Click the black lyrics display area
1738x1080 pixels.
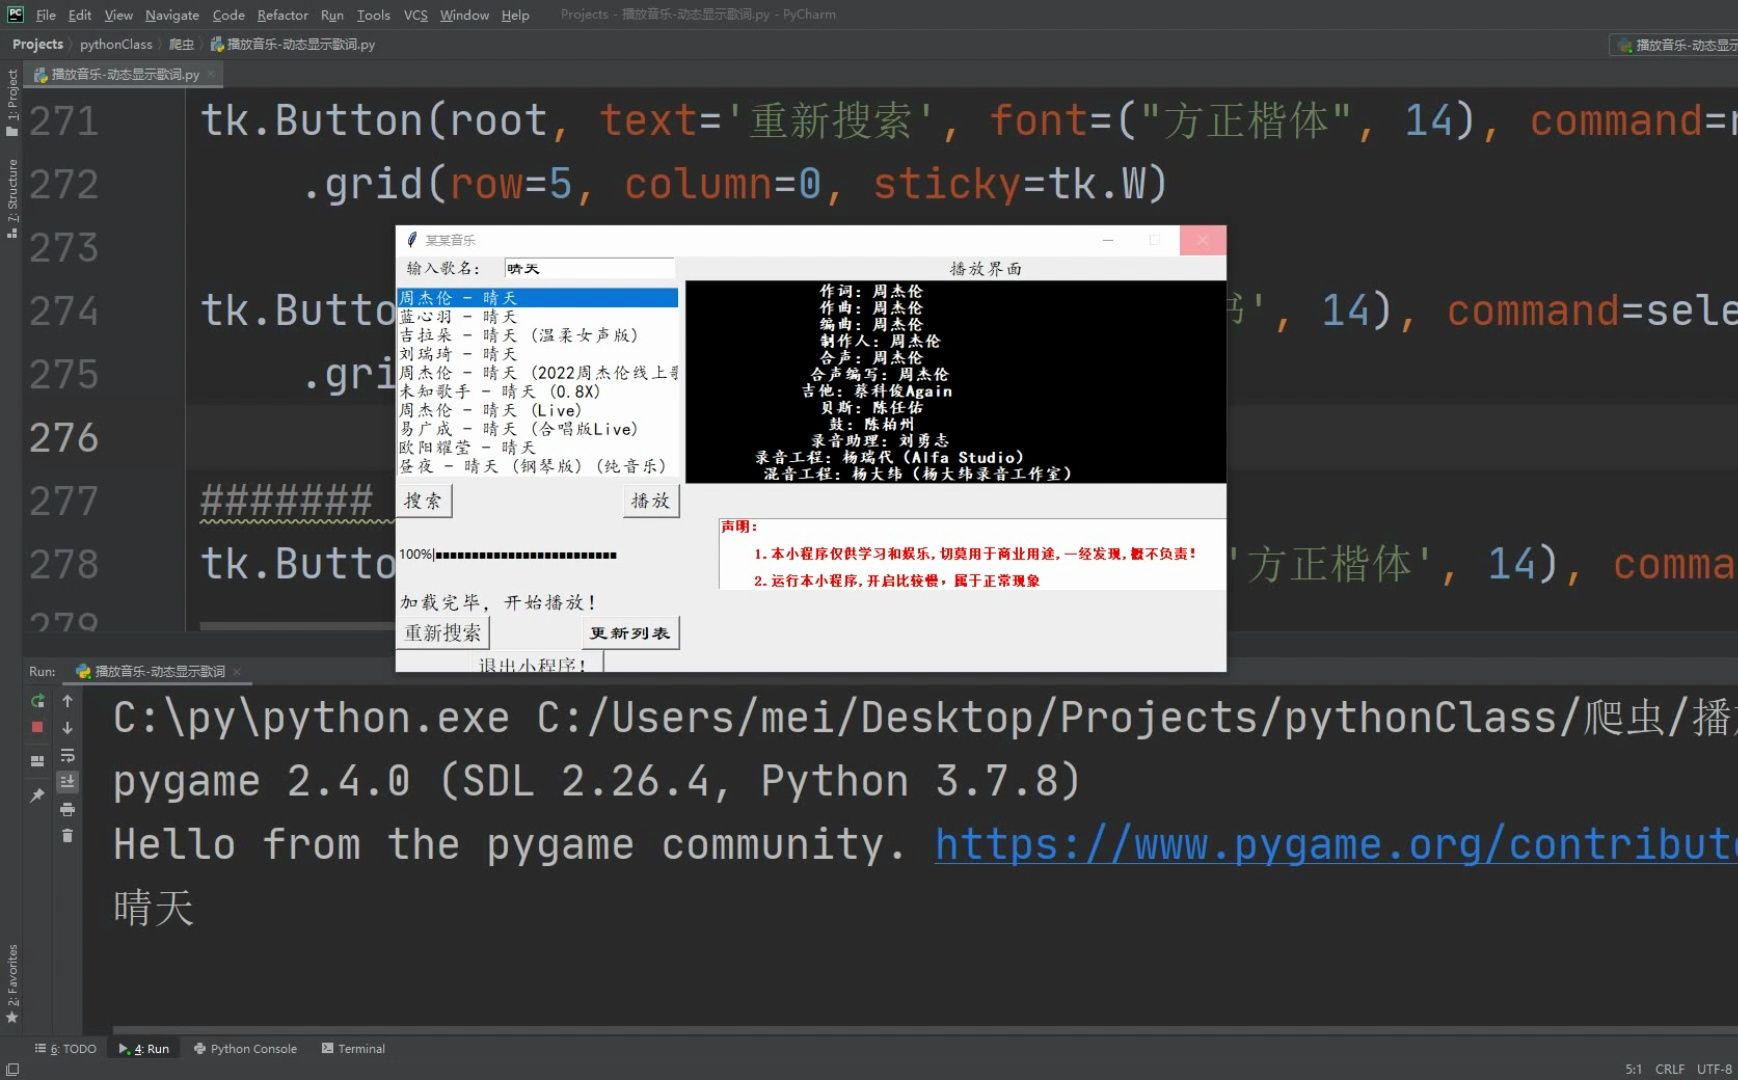click(956, 382)
